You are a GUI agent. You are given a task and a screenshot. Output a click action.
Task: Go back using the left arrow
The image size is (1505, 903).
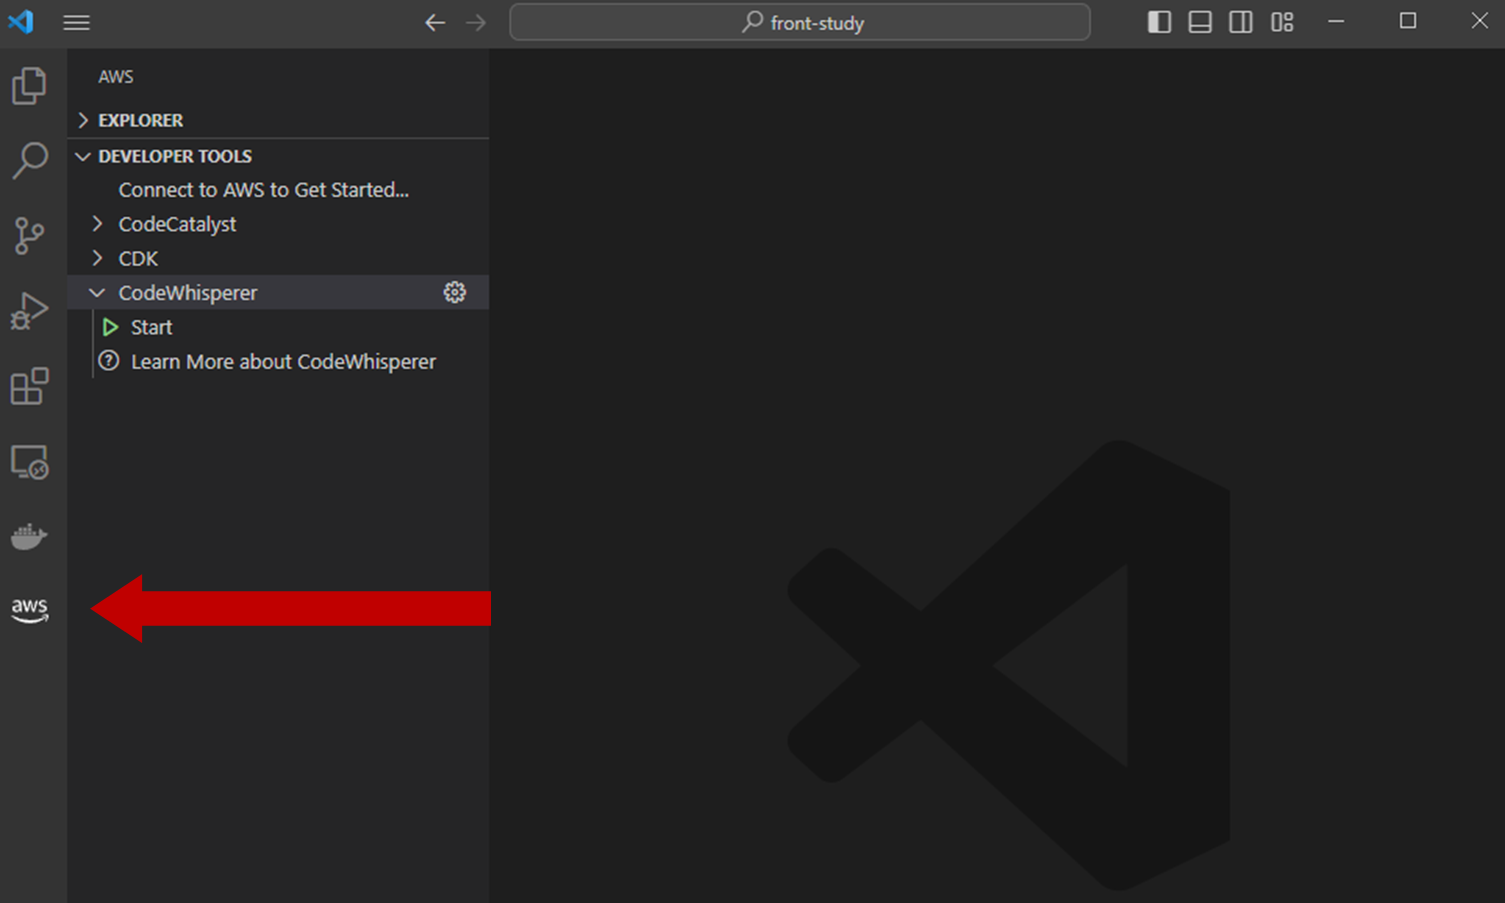[434, 22]
